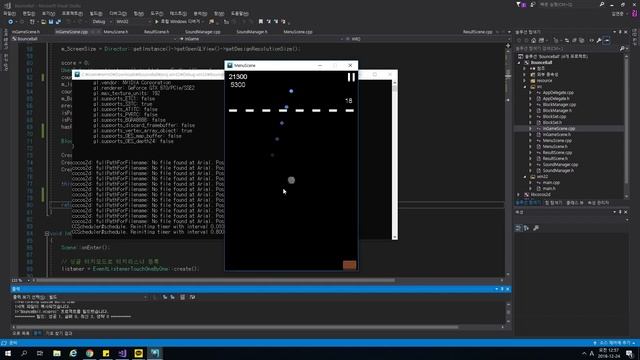The image size is (640, 360).
Task: Open the 빌드 (Build) menu
Action: point(96,13)
